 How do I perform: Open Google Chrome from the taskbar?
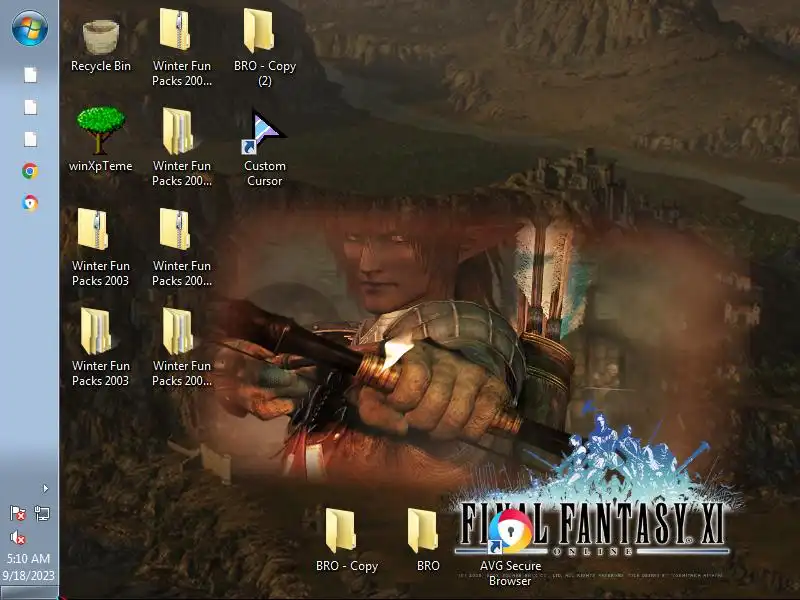pyautogui.click(x=30, y=171)
